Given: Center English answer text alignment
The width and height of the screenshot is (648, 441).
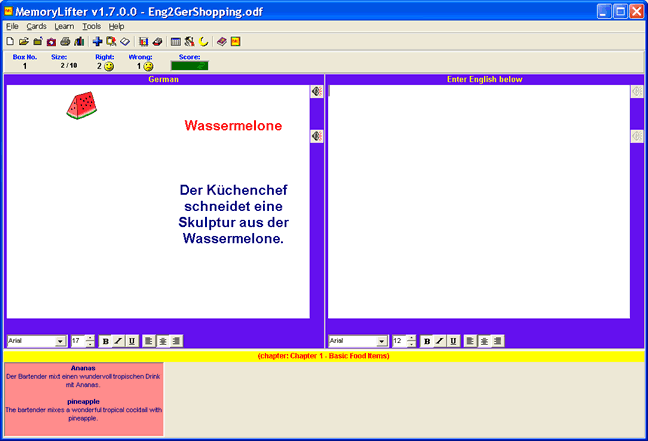Looking at the screenshot, I should (x=484, y=341).
